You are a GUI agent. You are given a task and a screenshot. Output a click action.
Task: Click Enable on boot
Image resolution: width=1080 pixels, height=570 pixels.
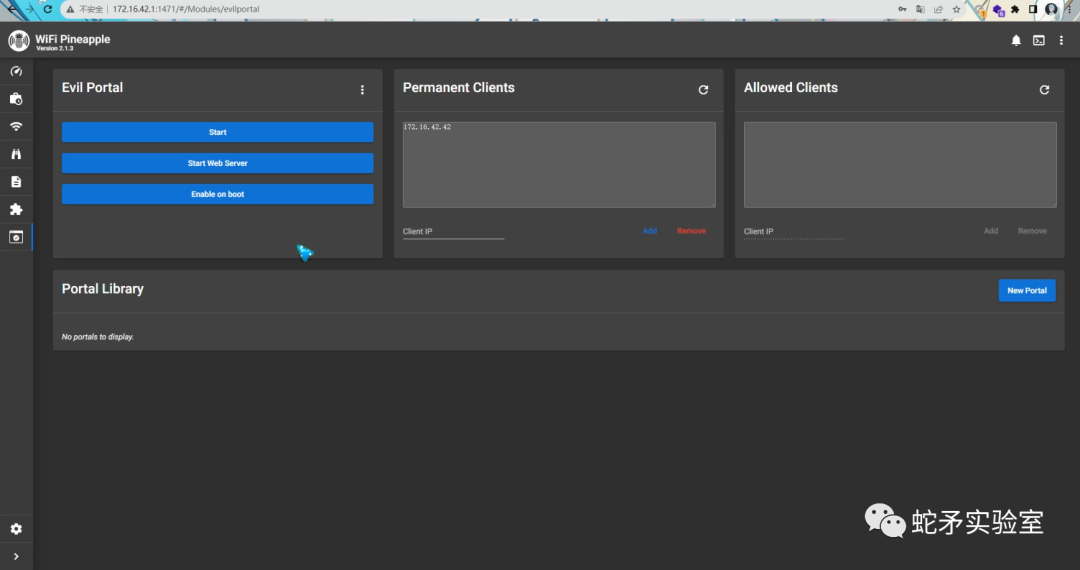218,194
